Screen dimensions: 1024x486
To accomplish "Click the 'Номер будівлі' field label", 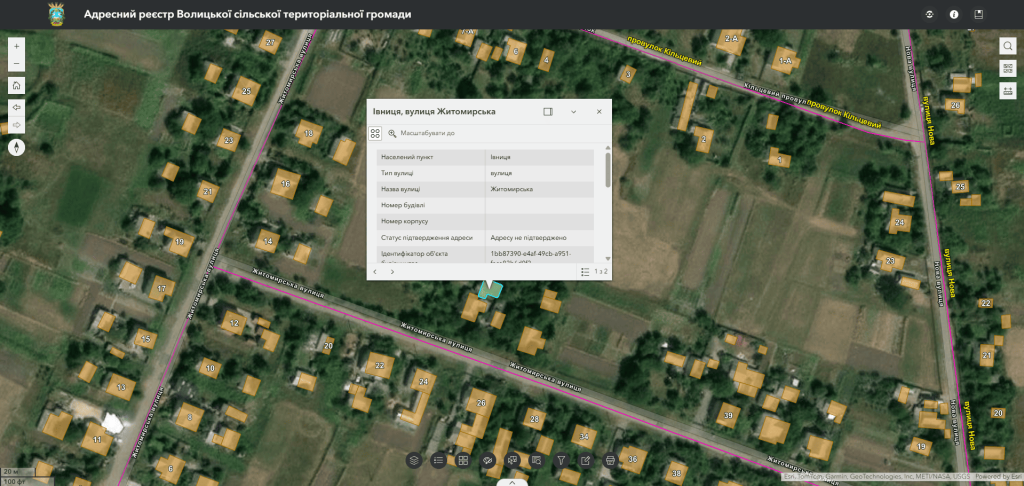I will (x=403, y=205).
